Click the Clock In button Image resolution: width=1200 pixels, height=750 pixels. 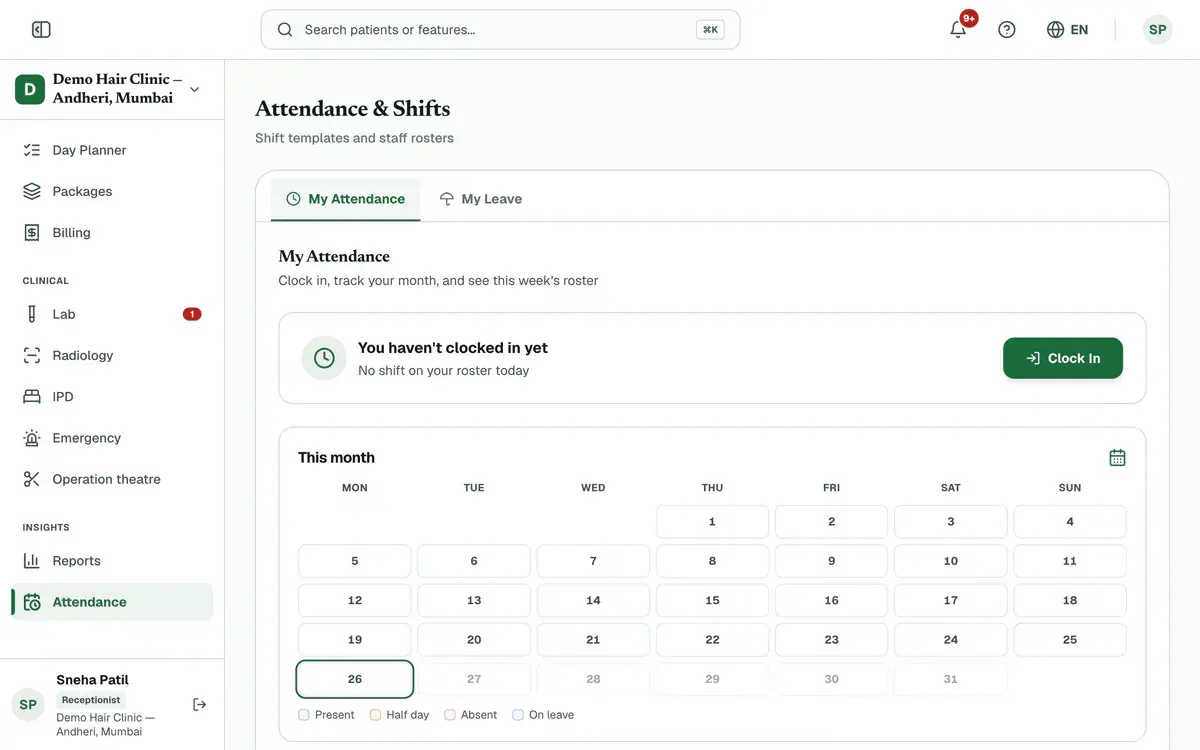coord(1063,358)
